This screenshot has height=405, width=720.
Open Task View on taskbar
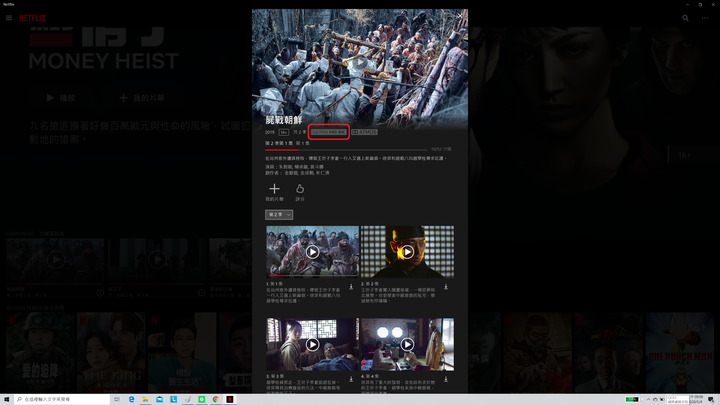(x=117, y=399)
